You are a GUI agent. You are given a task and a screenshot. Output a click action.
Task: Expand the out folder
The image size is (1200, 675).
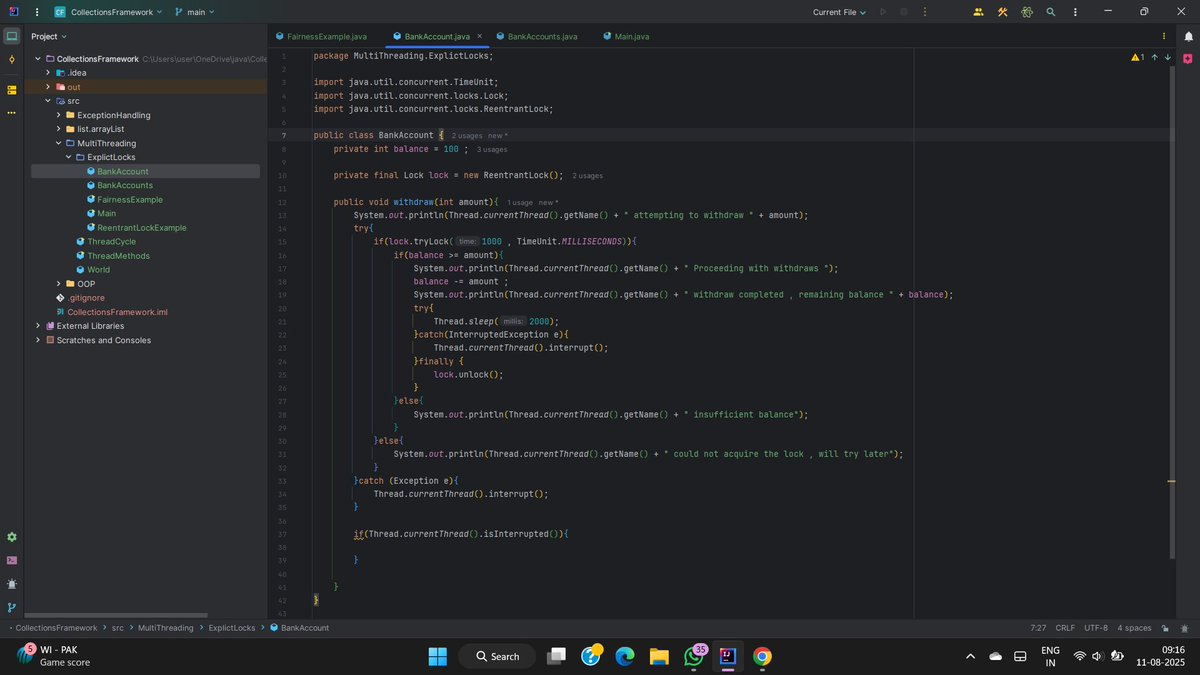(48, 87)
